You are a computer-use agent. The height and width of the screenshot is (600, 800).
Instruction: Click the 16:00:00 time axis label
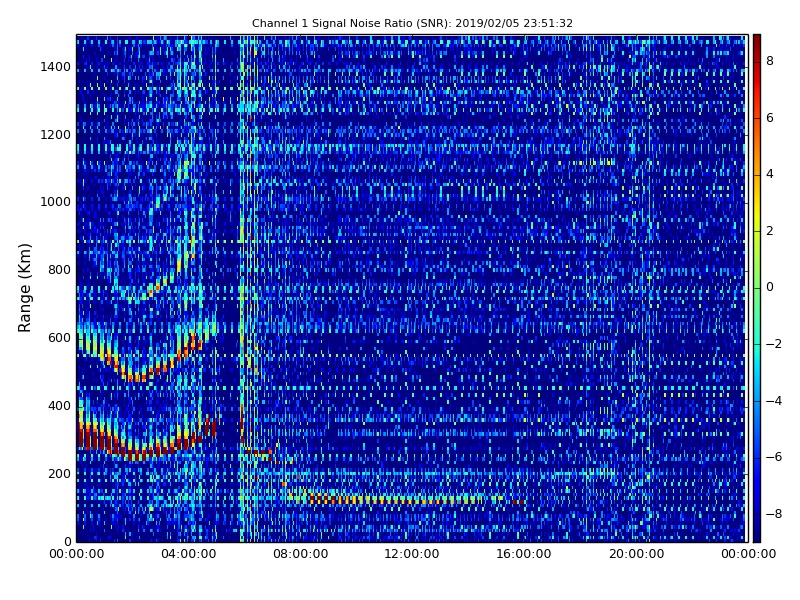coord(524,554)
